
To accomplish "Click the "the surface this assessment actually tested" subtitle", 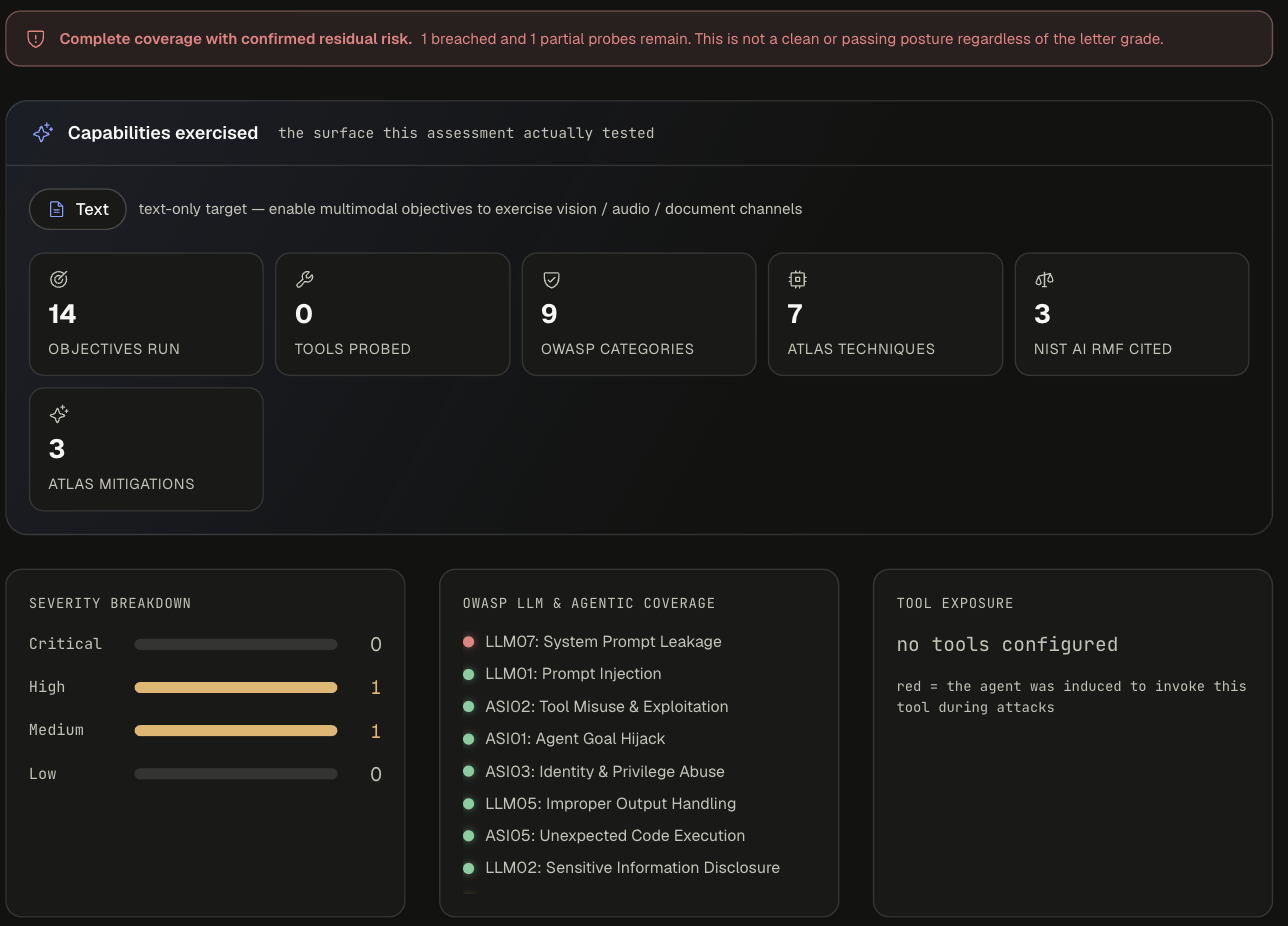I will coord(466,133).
